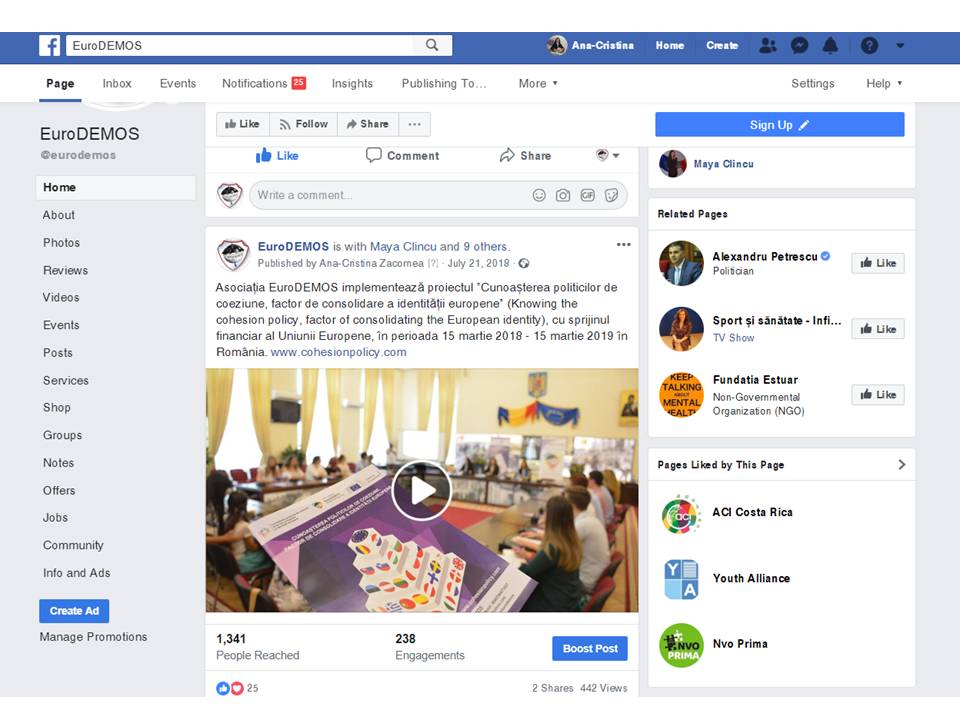
Task: Like the Alexandru Petrescu page
Action: (878, 263)
